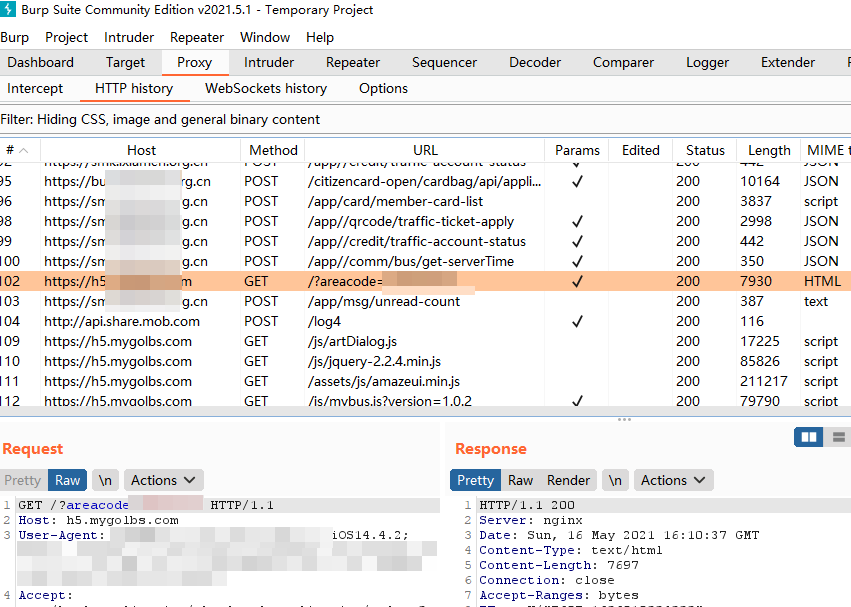
Task: Select the Proxy tab
Action: (x=194, y=62)
